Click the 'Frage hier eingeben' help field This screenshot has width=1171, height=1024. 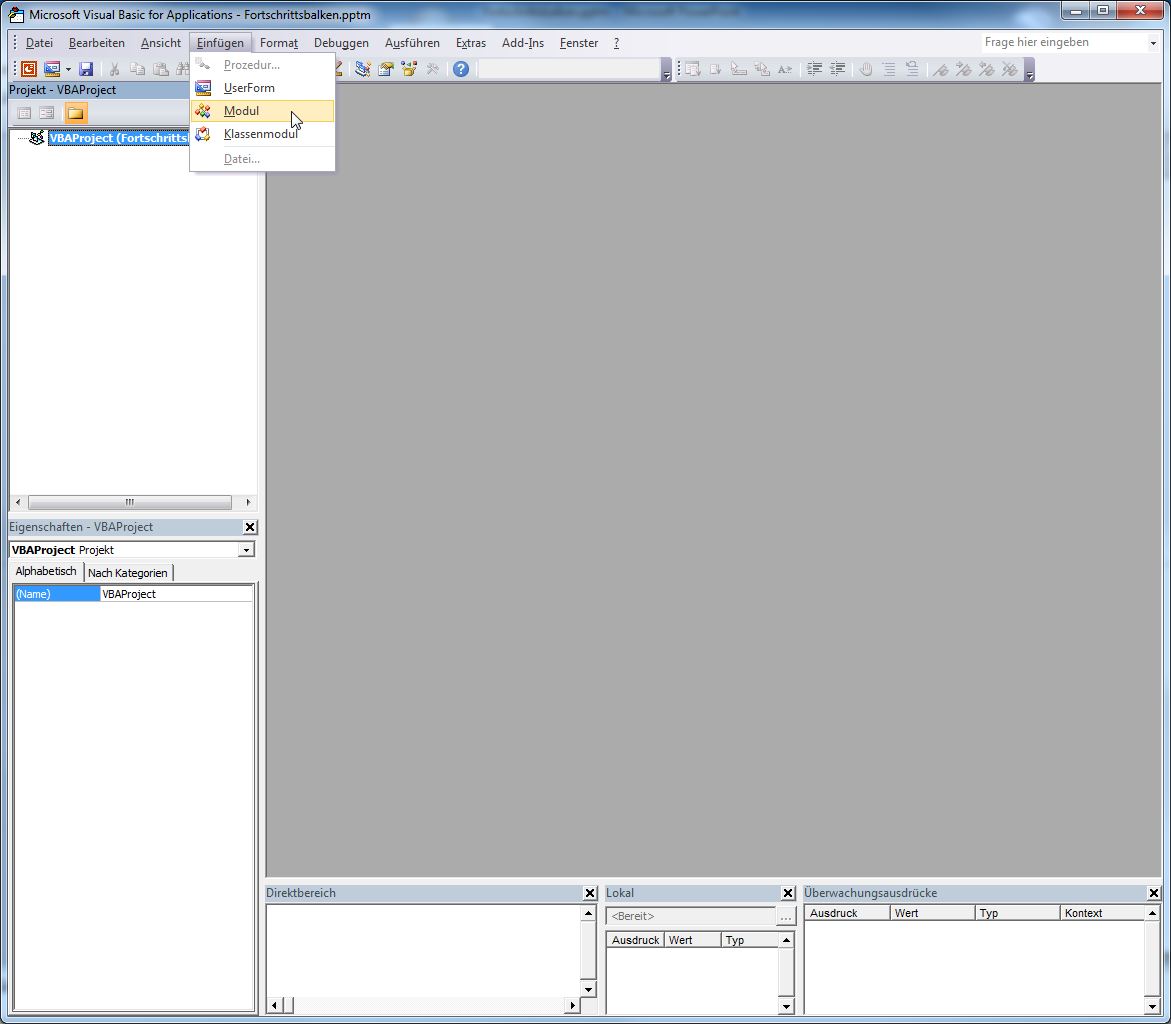[1064, 43]
